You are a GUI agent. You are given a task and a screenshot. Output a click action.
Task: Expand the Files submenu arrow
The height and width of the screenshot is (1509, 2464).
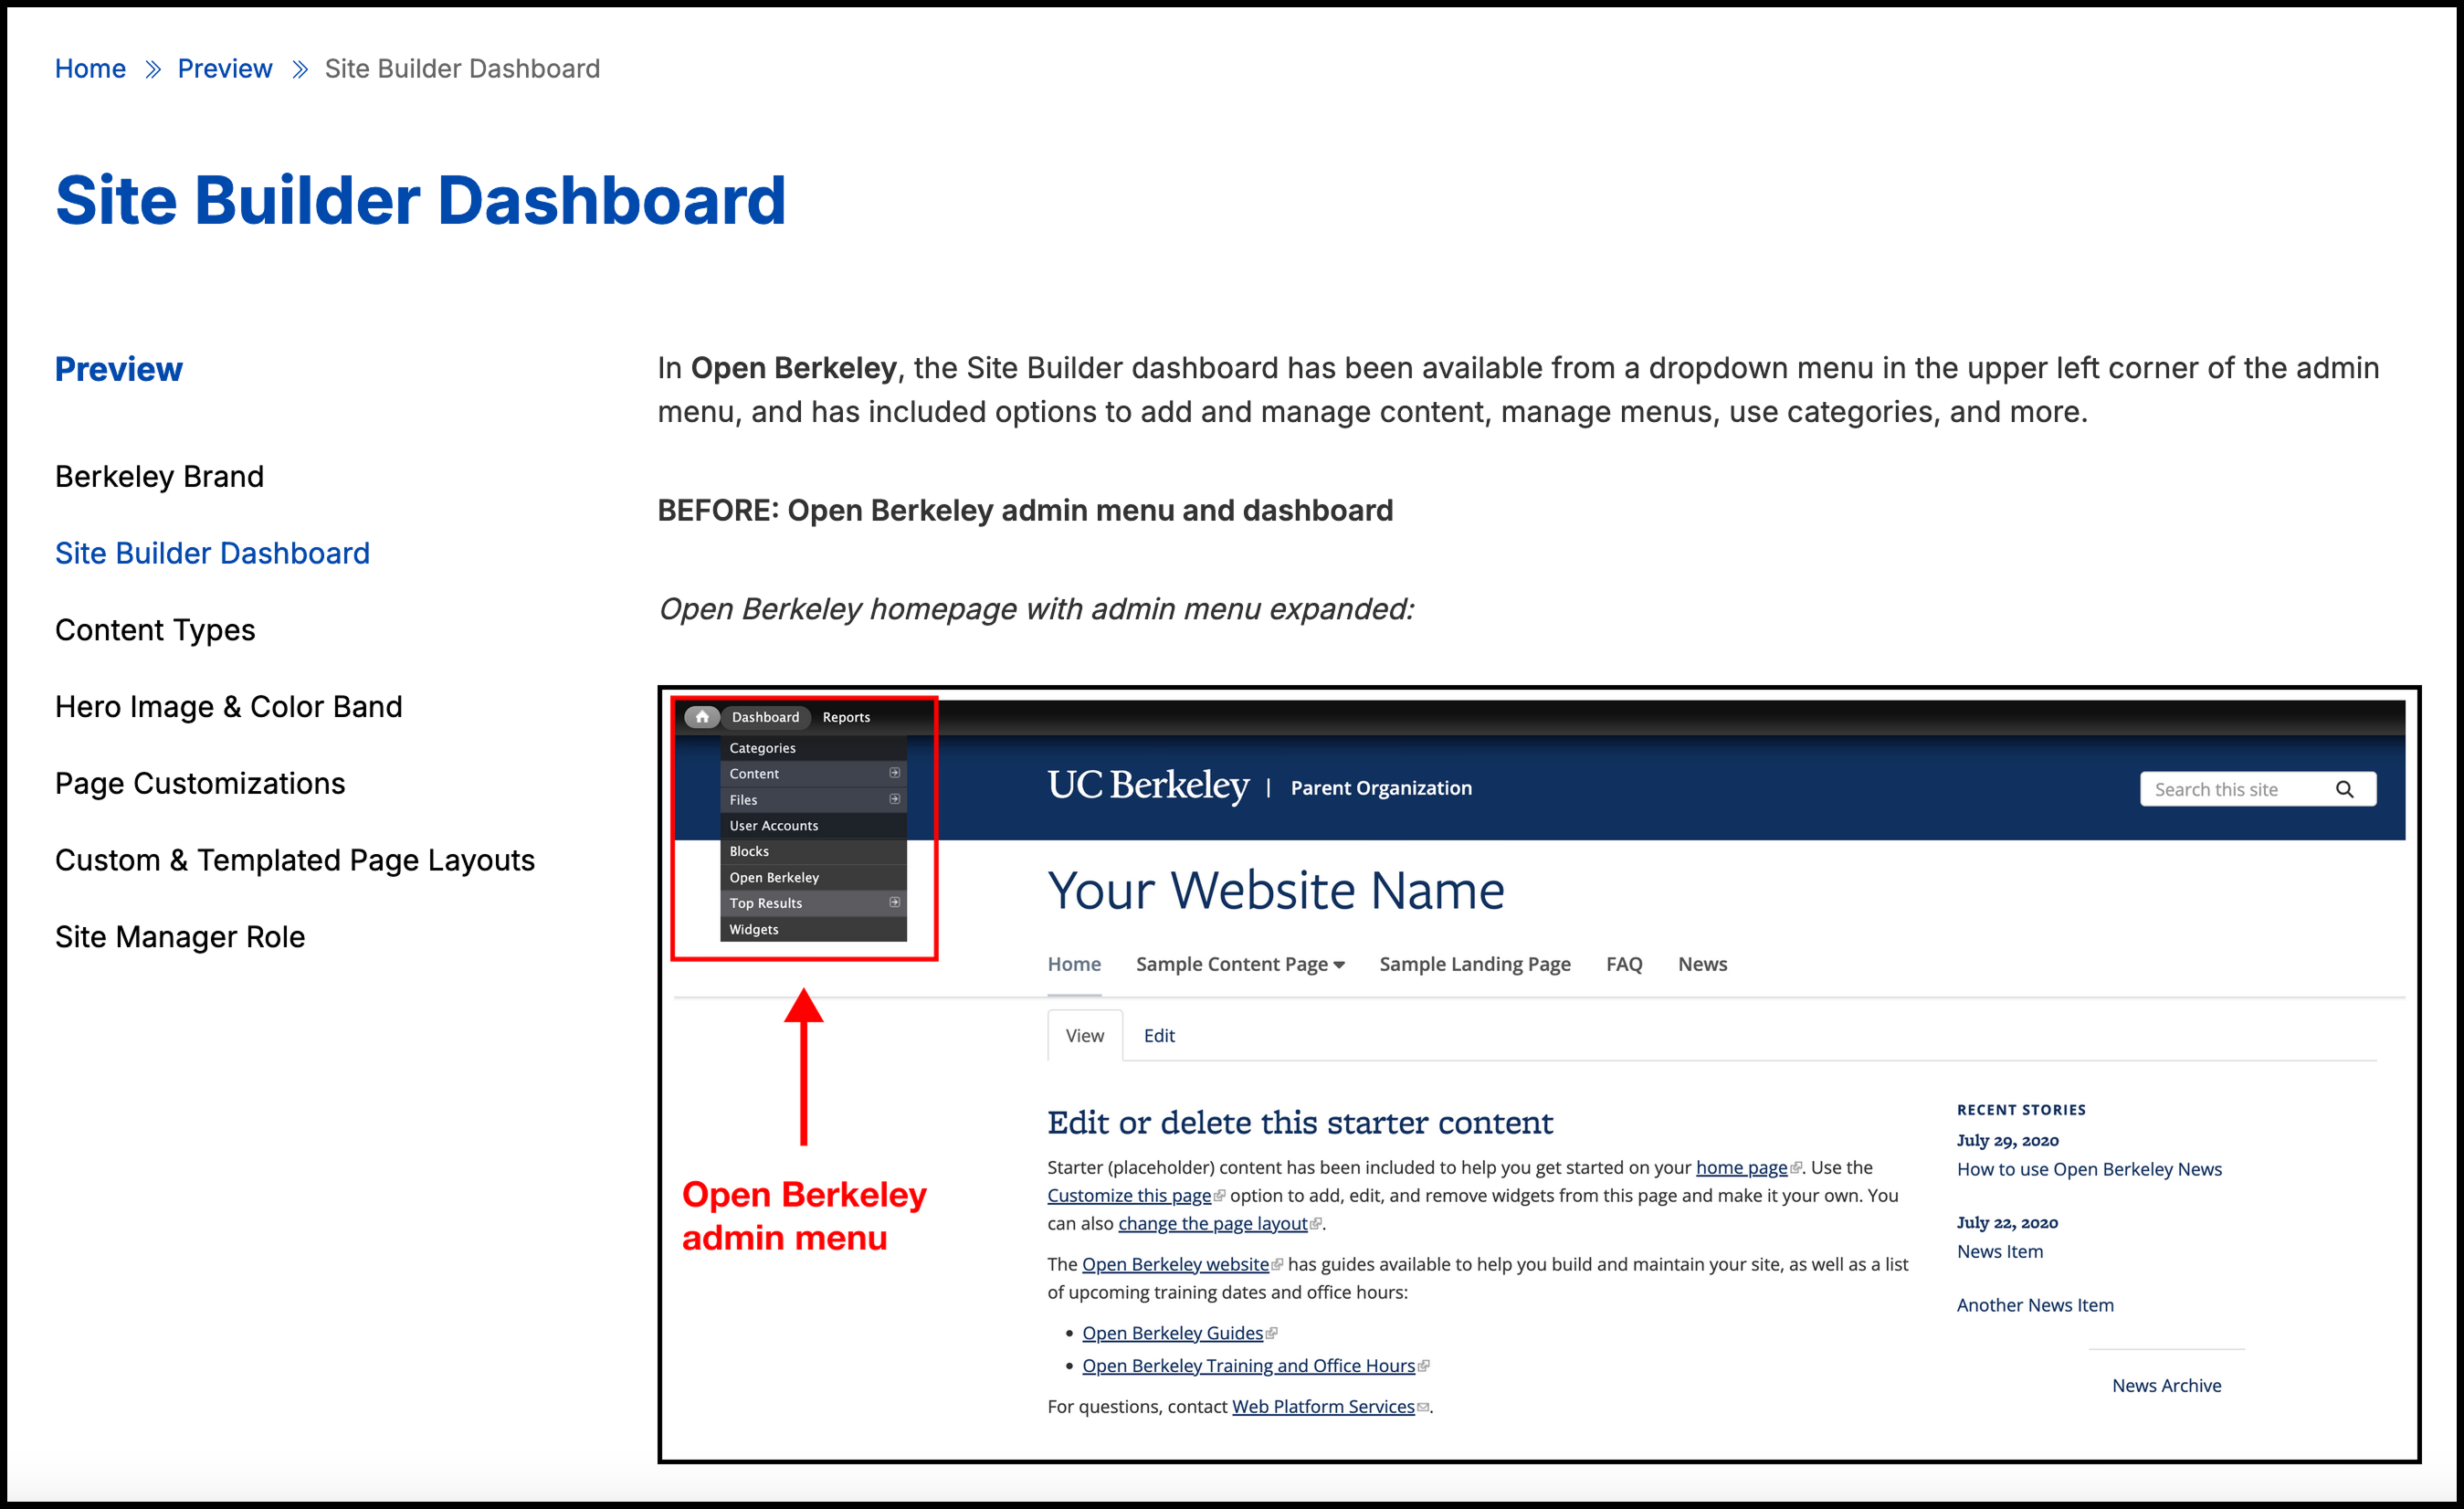click(x=895, y=799)
